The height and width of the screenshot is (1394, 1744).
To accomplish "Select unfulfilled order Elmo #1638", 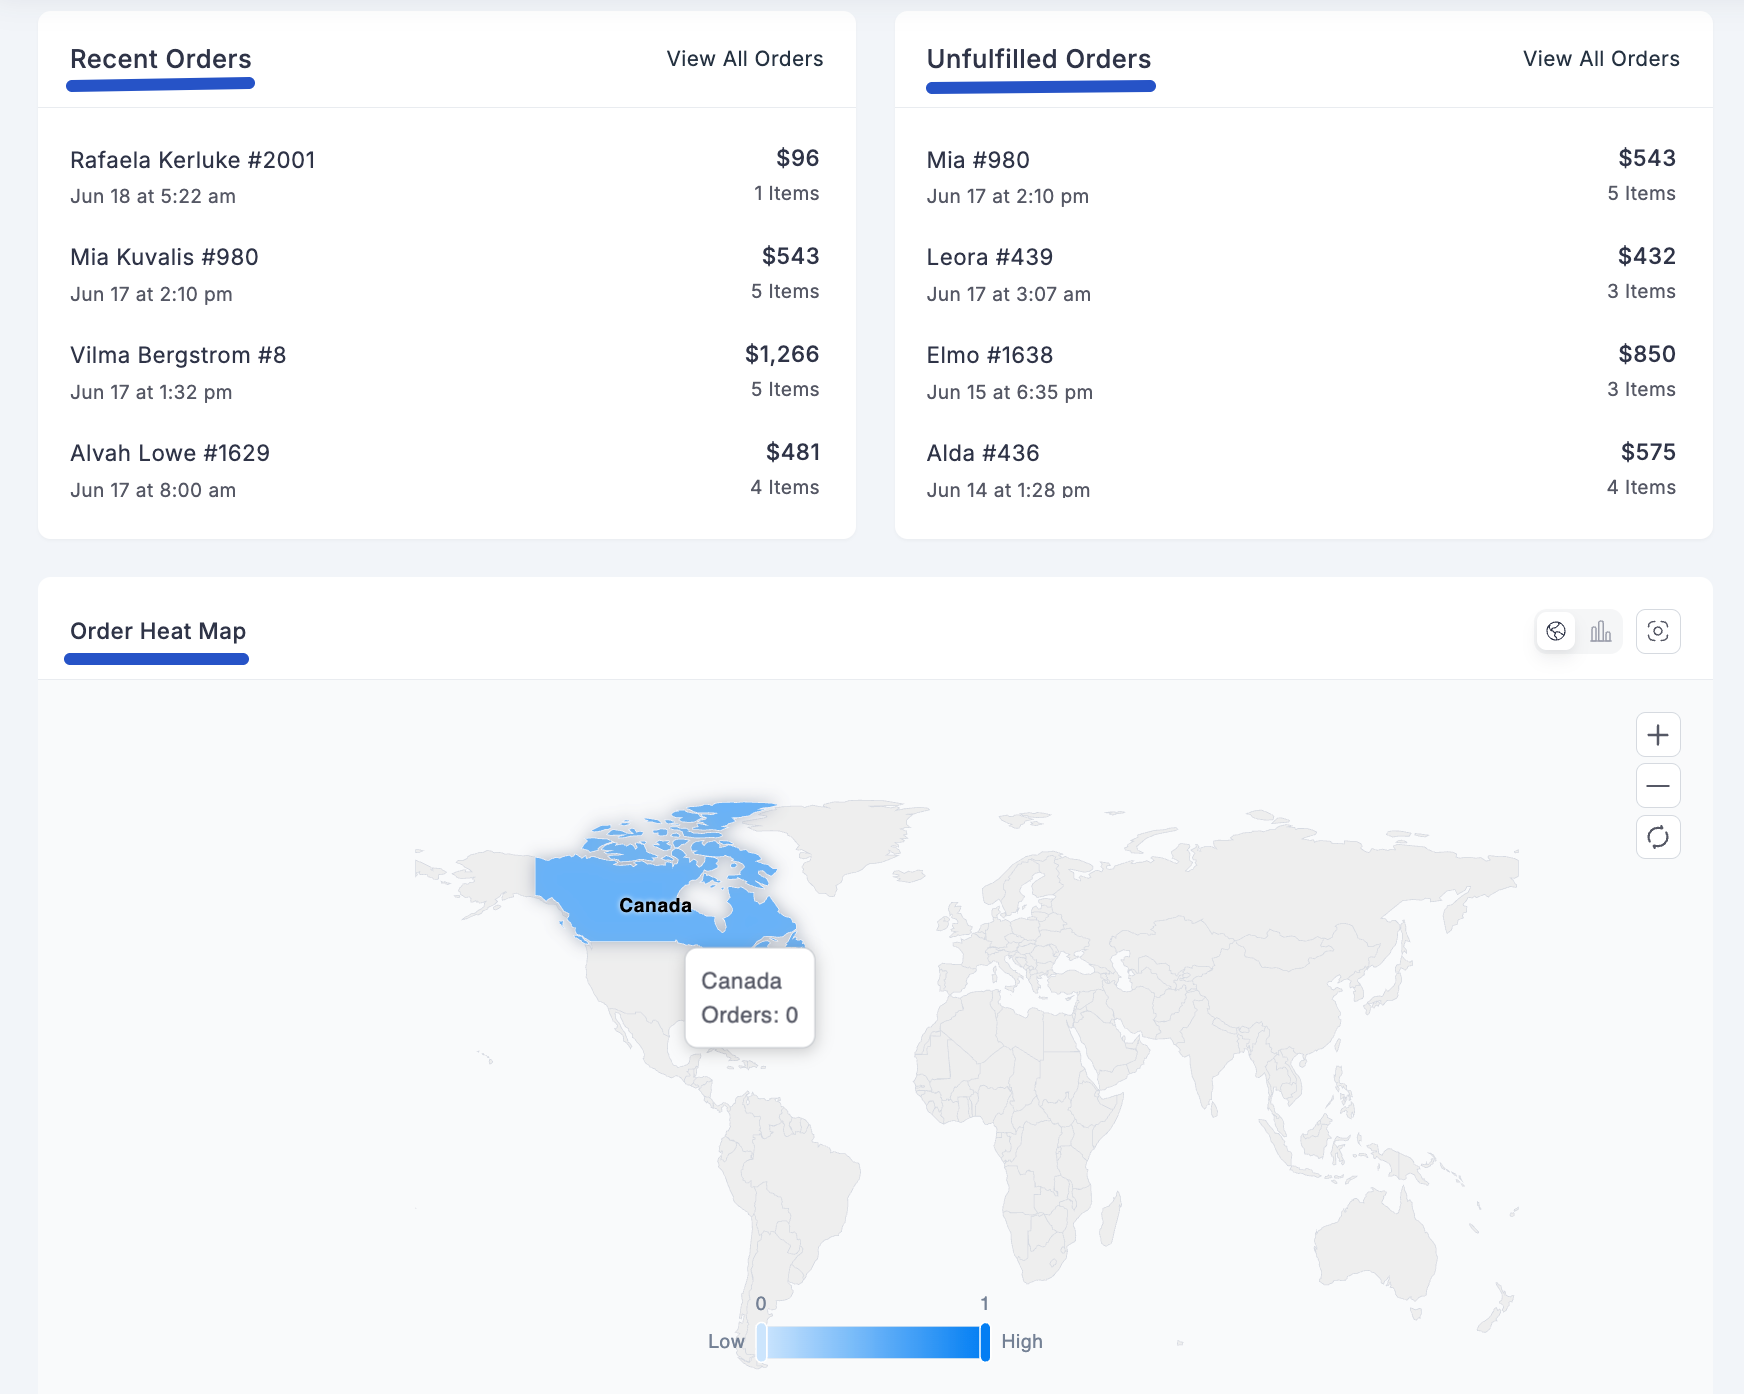I will 989,355.
